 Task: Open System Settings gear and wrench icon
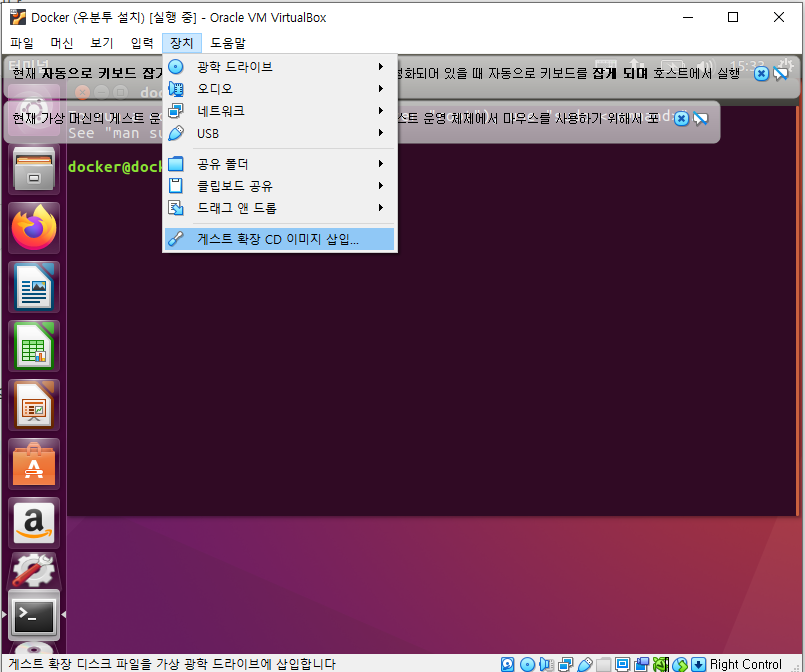pyautogui.click(x=34, y=570)
